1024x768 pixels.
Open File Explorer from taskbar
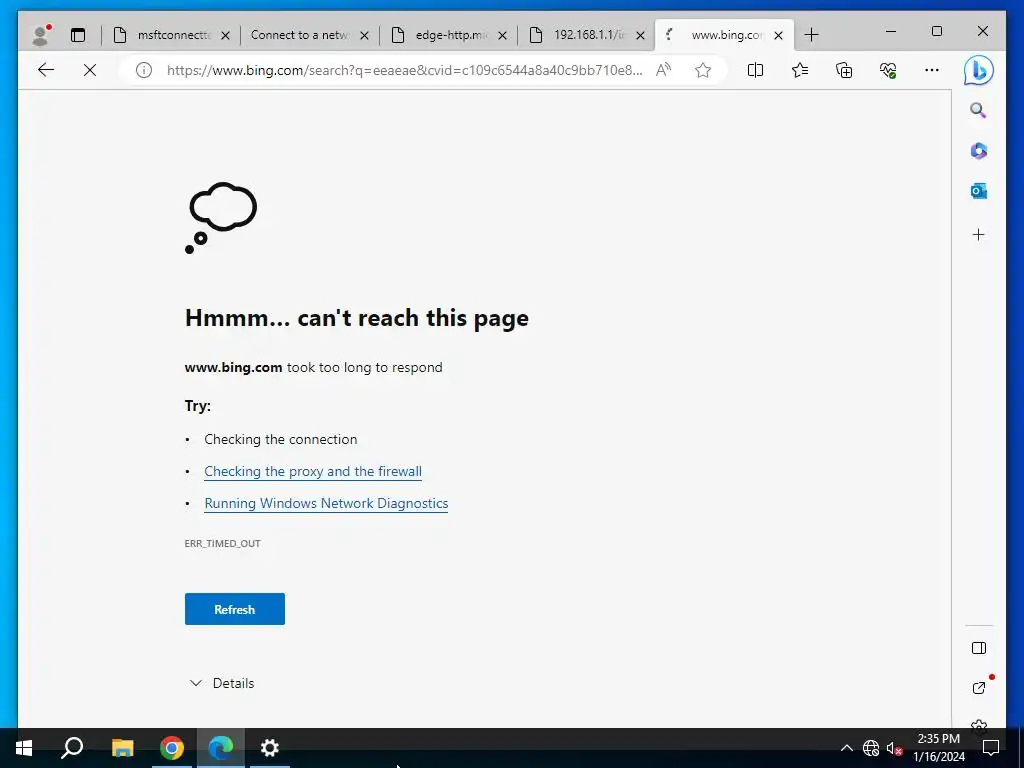[x=122, y=748]
